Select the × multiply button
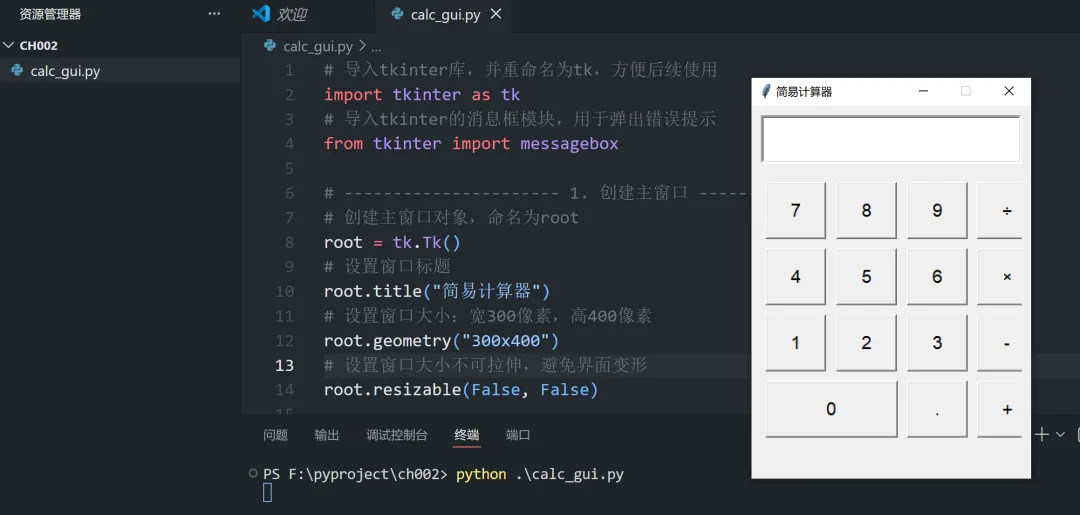Viewport: 1080px width, 515px height. pos(1000,277)
